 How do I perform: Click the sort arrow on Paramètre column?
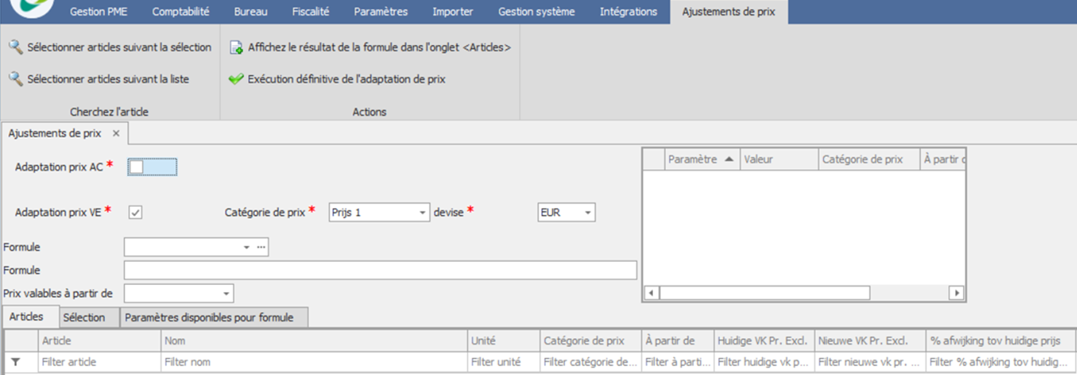(x=728, y=159)
